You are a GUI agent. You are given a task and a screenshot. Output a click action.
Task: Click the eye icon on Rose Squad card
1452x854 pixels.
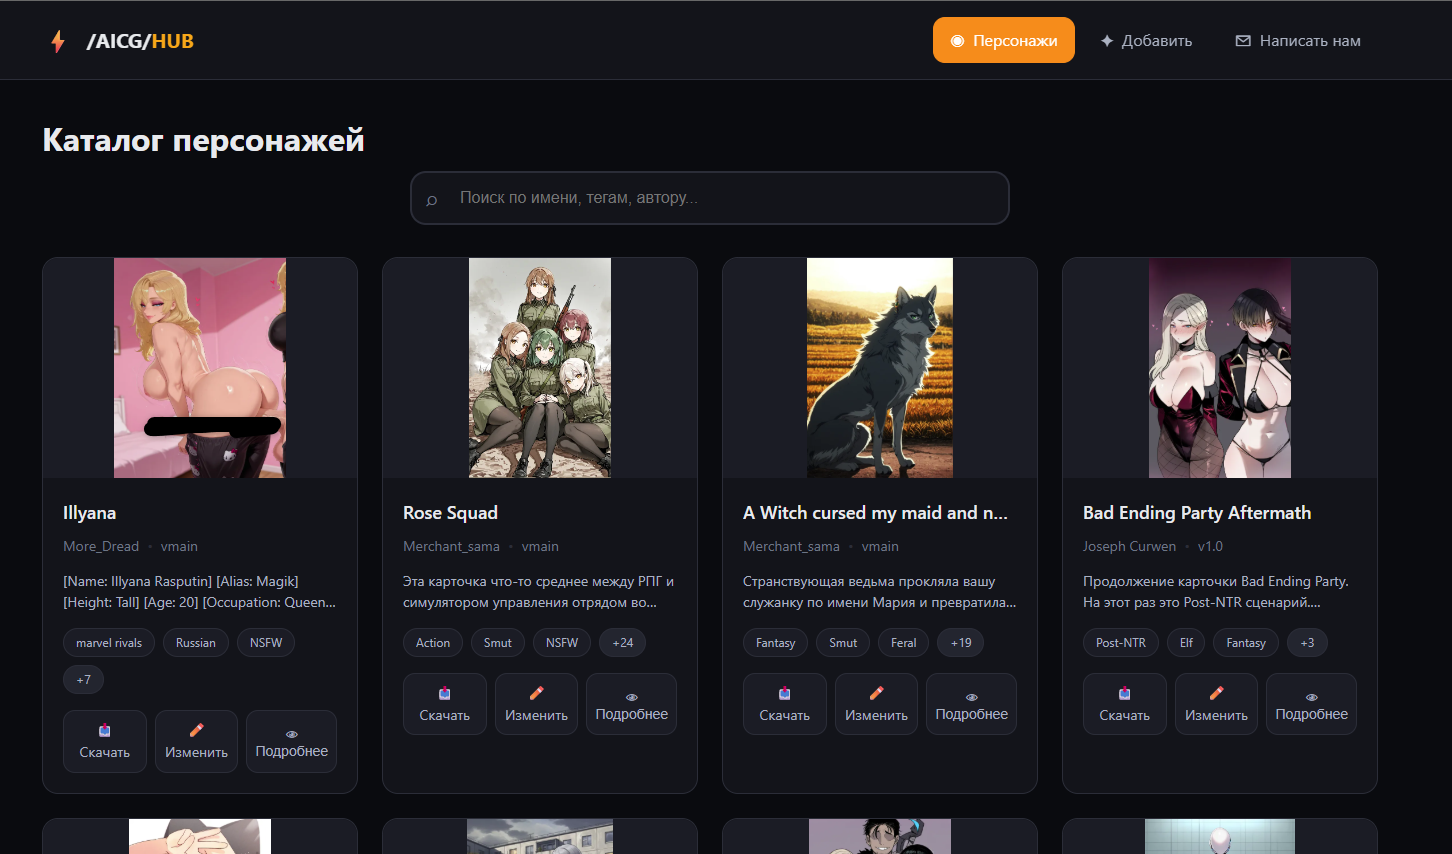[631, 698]
